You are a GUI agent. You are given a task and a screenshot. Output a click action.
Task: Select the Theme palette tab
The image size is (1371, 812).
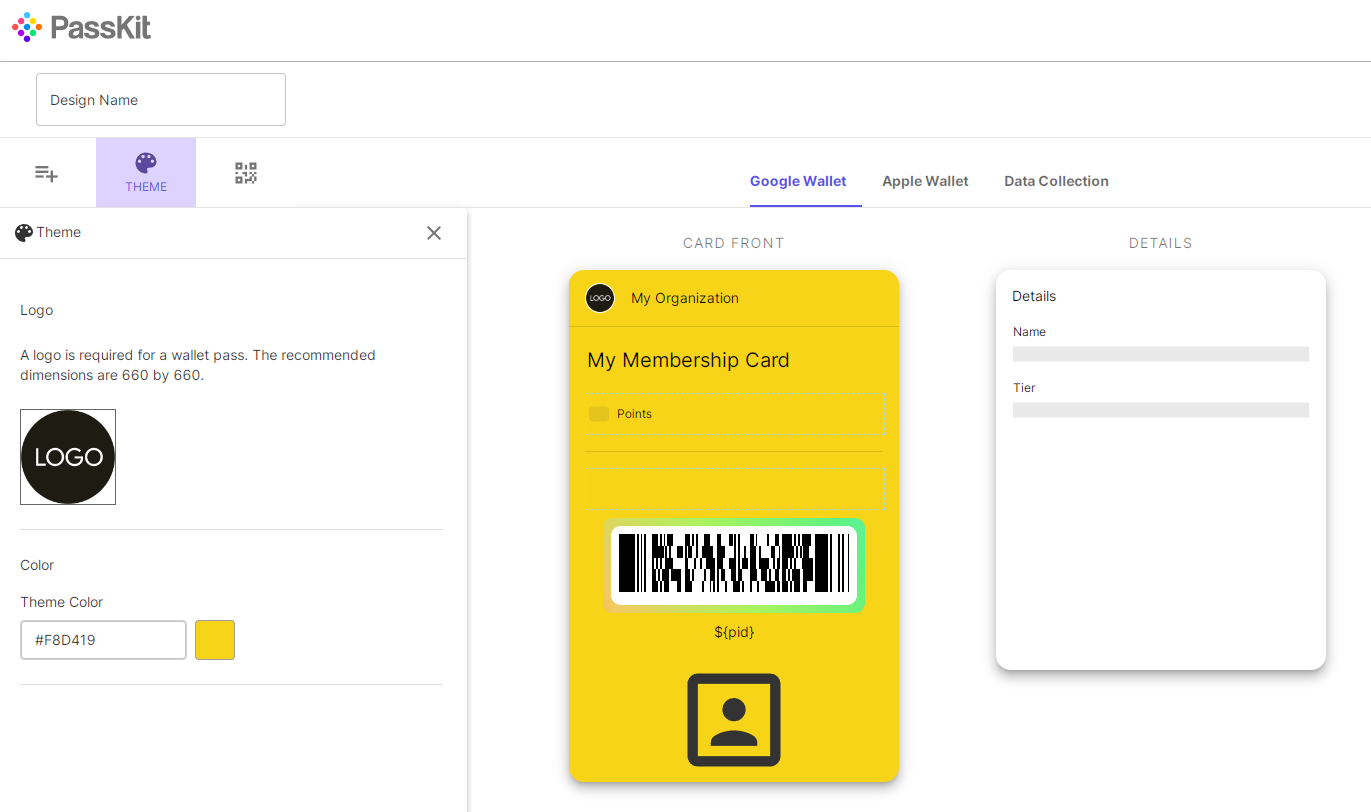[x=146, y=172]
